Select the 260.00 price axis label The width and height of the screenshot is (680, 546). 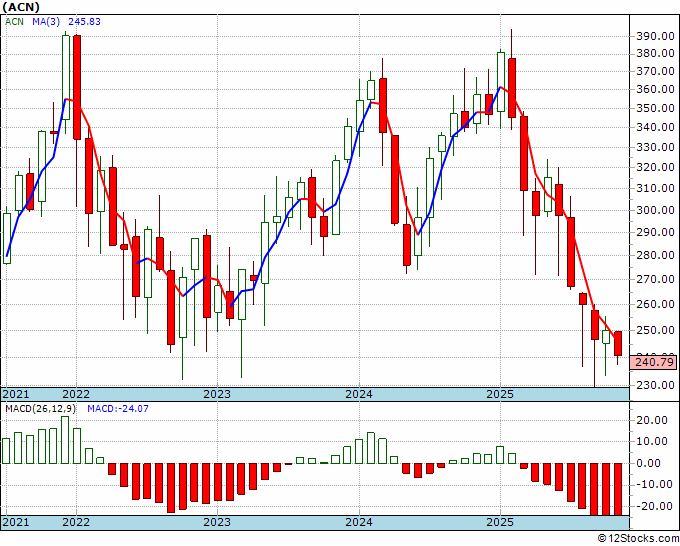pyautogui.click(x=655, y=304)
